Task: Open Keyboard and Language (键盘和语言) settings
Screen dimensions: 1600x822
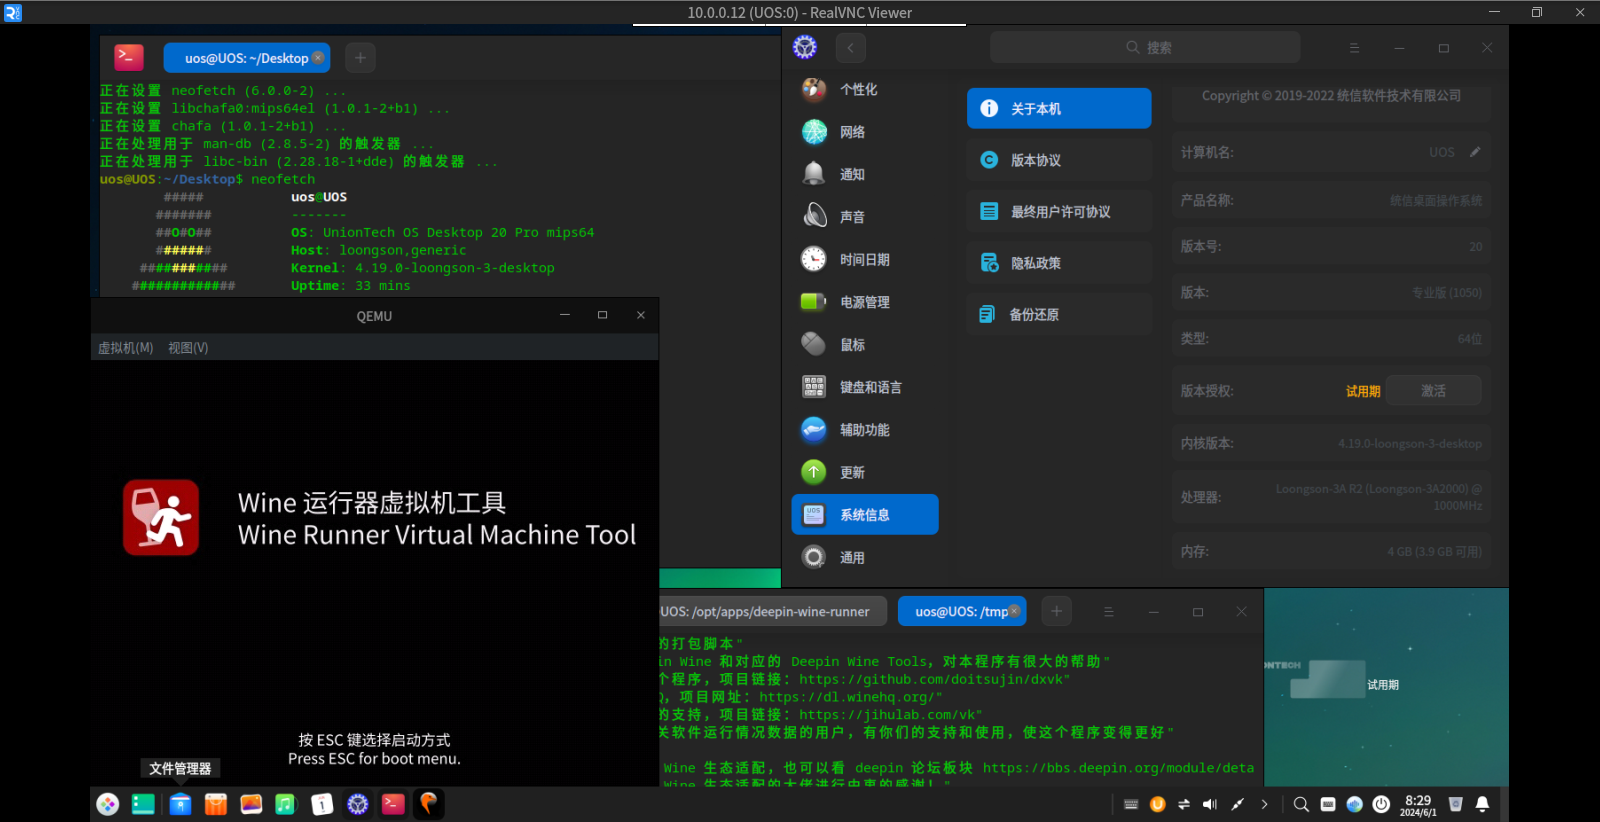Action: (x=865, y=387)
